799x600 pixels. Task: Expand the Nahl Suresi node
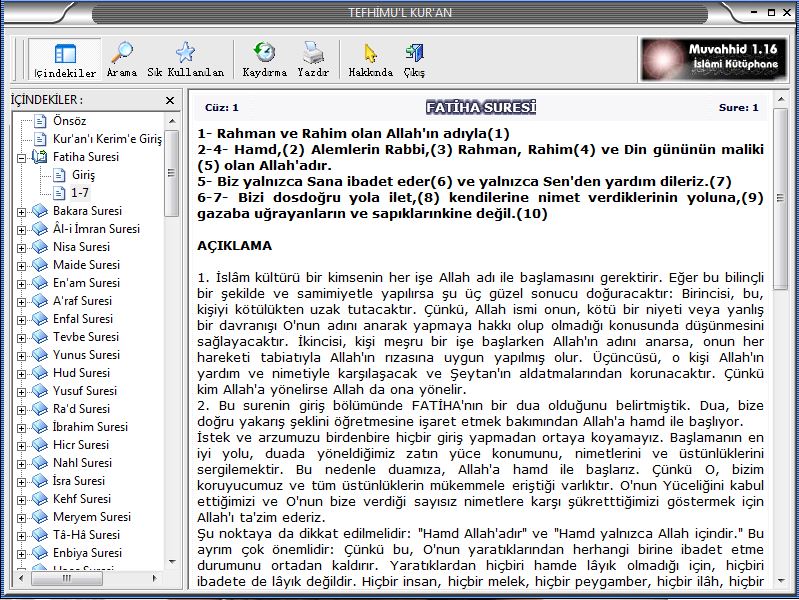tap(21, 464)
